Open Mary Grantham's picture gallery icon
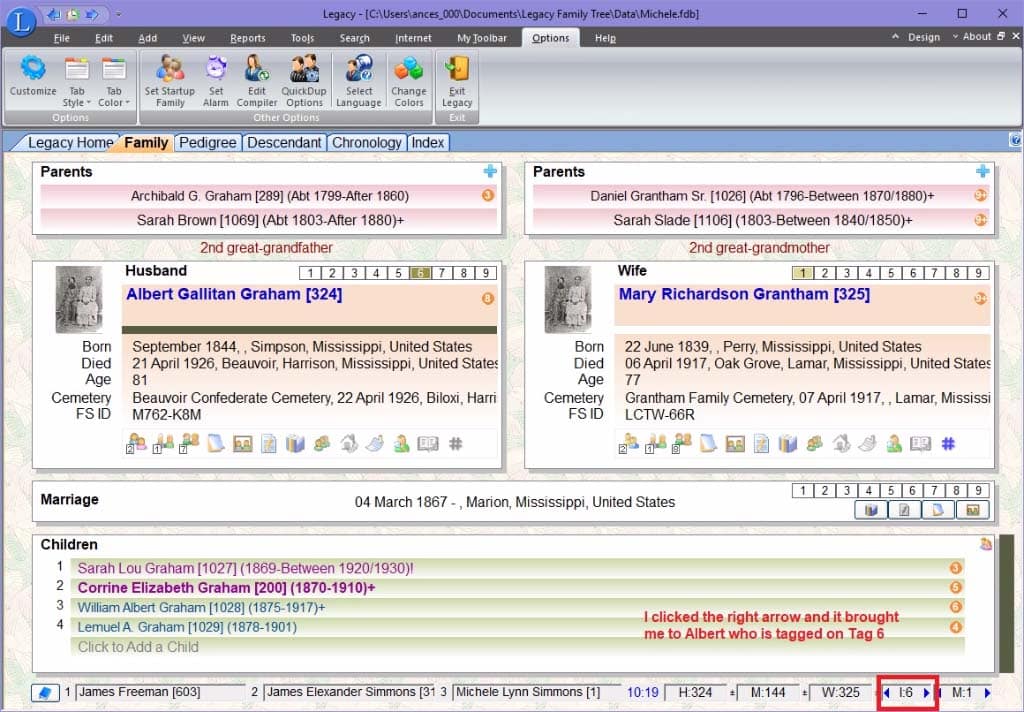 coord(735,444)
